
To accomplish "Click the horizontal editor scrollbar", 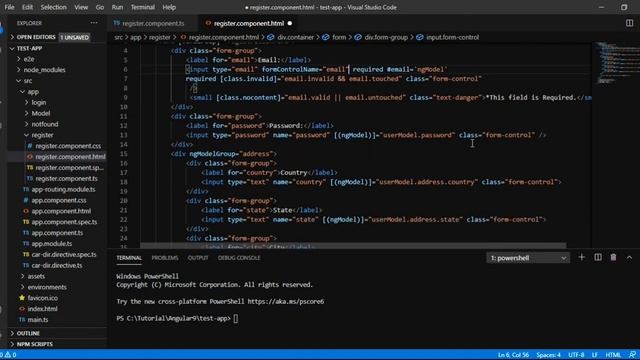I will (x=353, y=246).
